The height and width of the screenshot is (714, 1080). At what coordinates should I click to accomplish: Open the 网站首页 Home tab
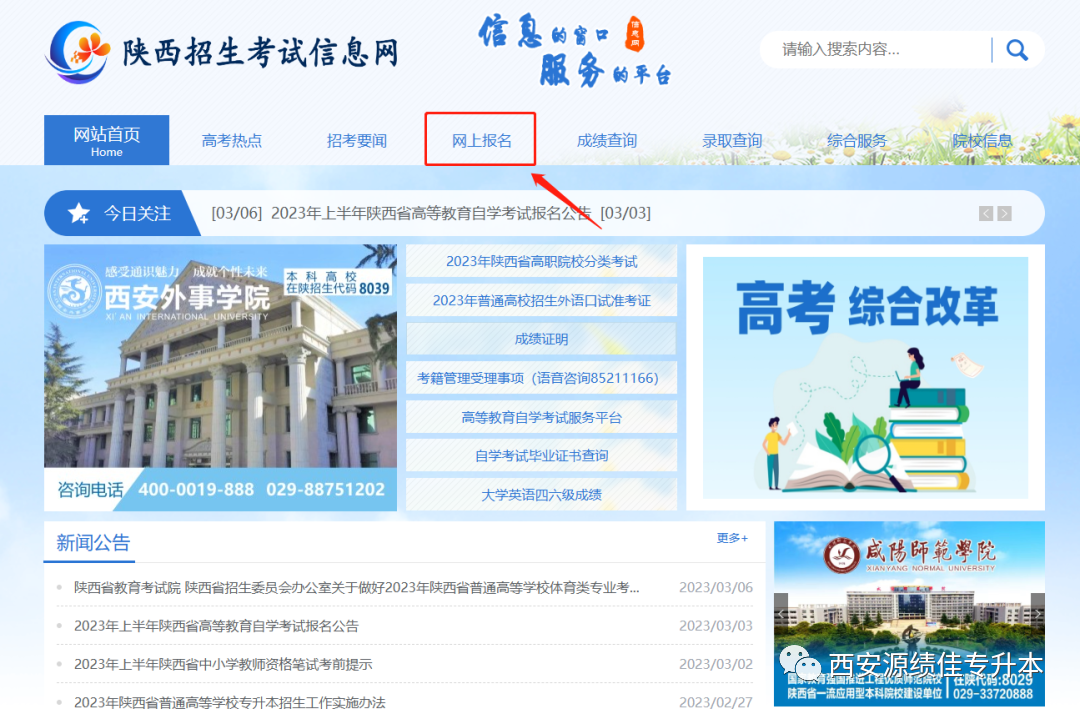tap(107, 140)
